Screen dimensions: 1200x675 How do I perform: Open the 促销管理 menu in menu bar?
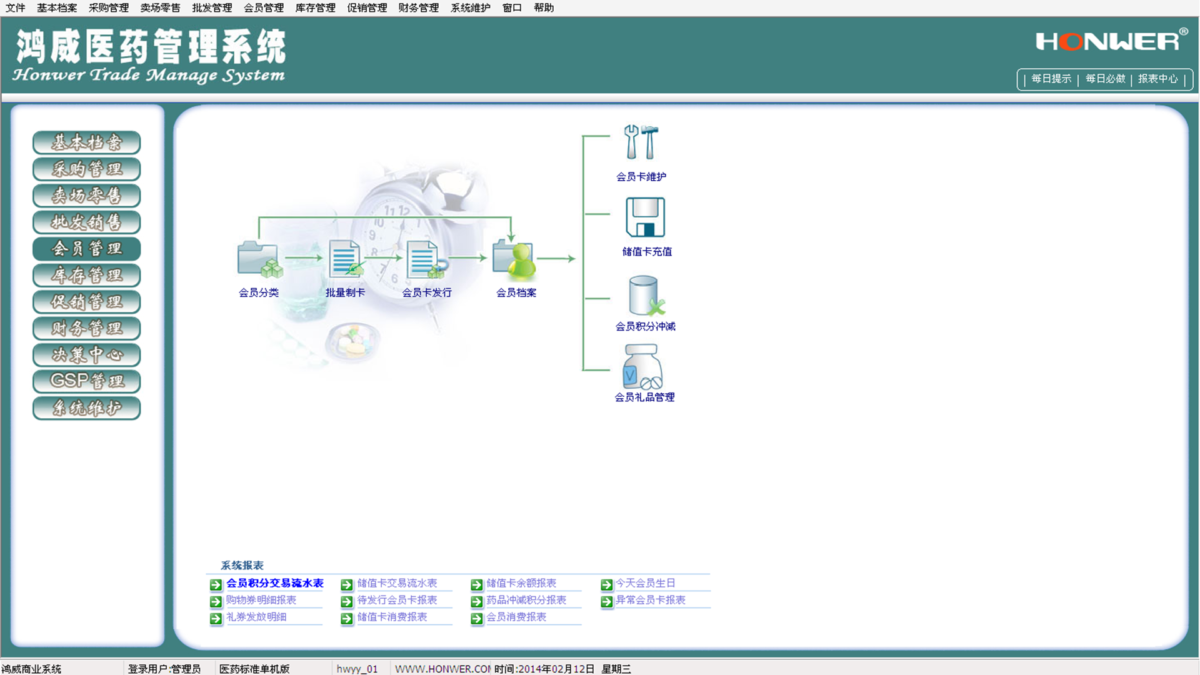[367, 8]
